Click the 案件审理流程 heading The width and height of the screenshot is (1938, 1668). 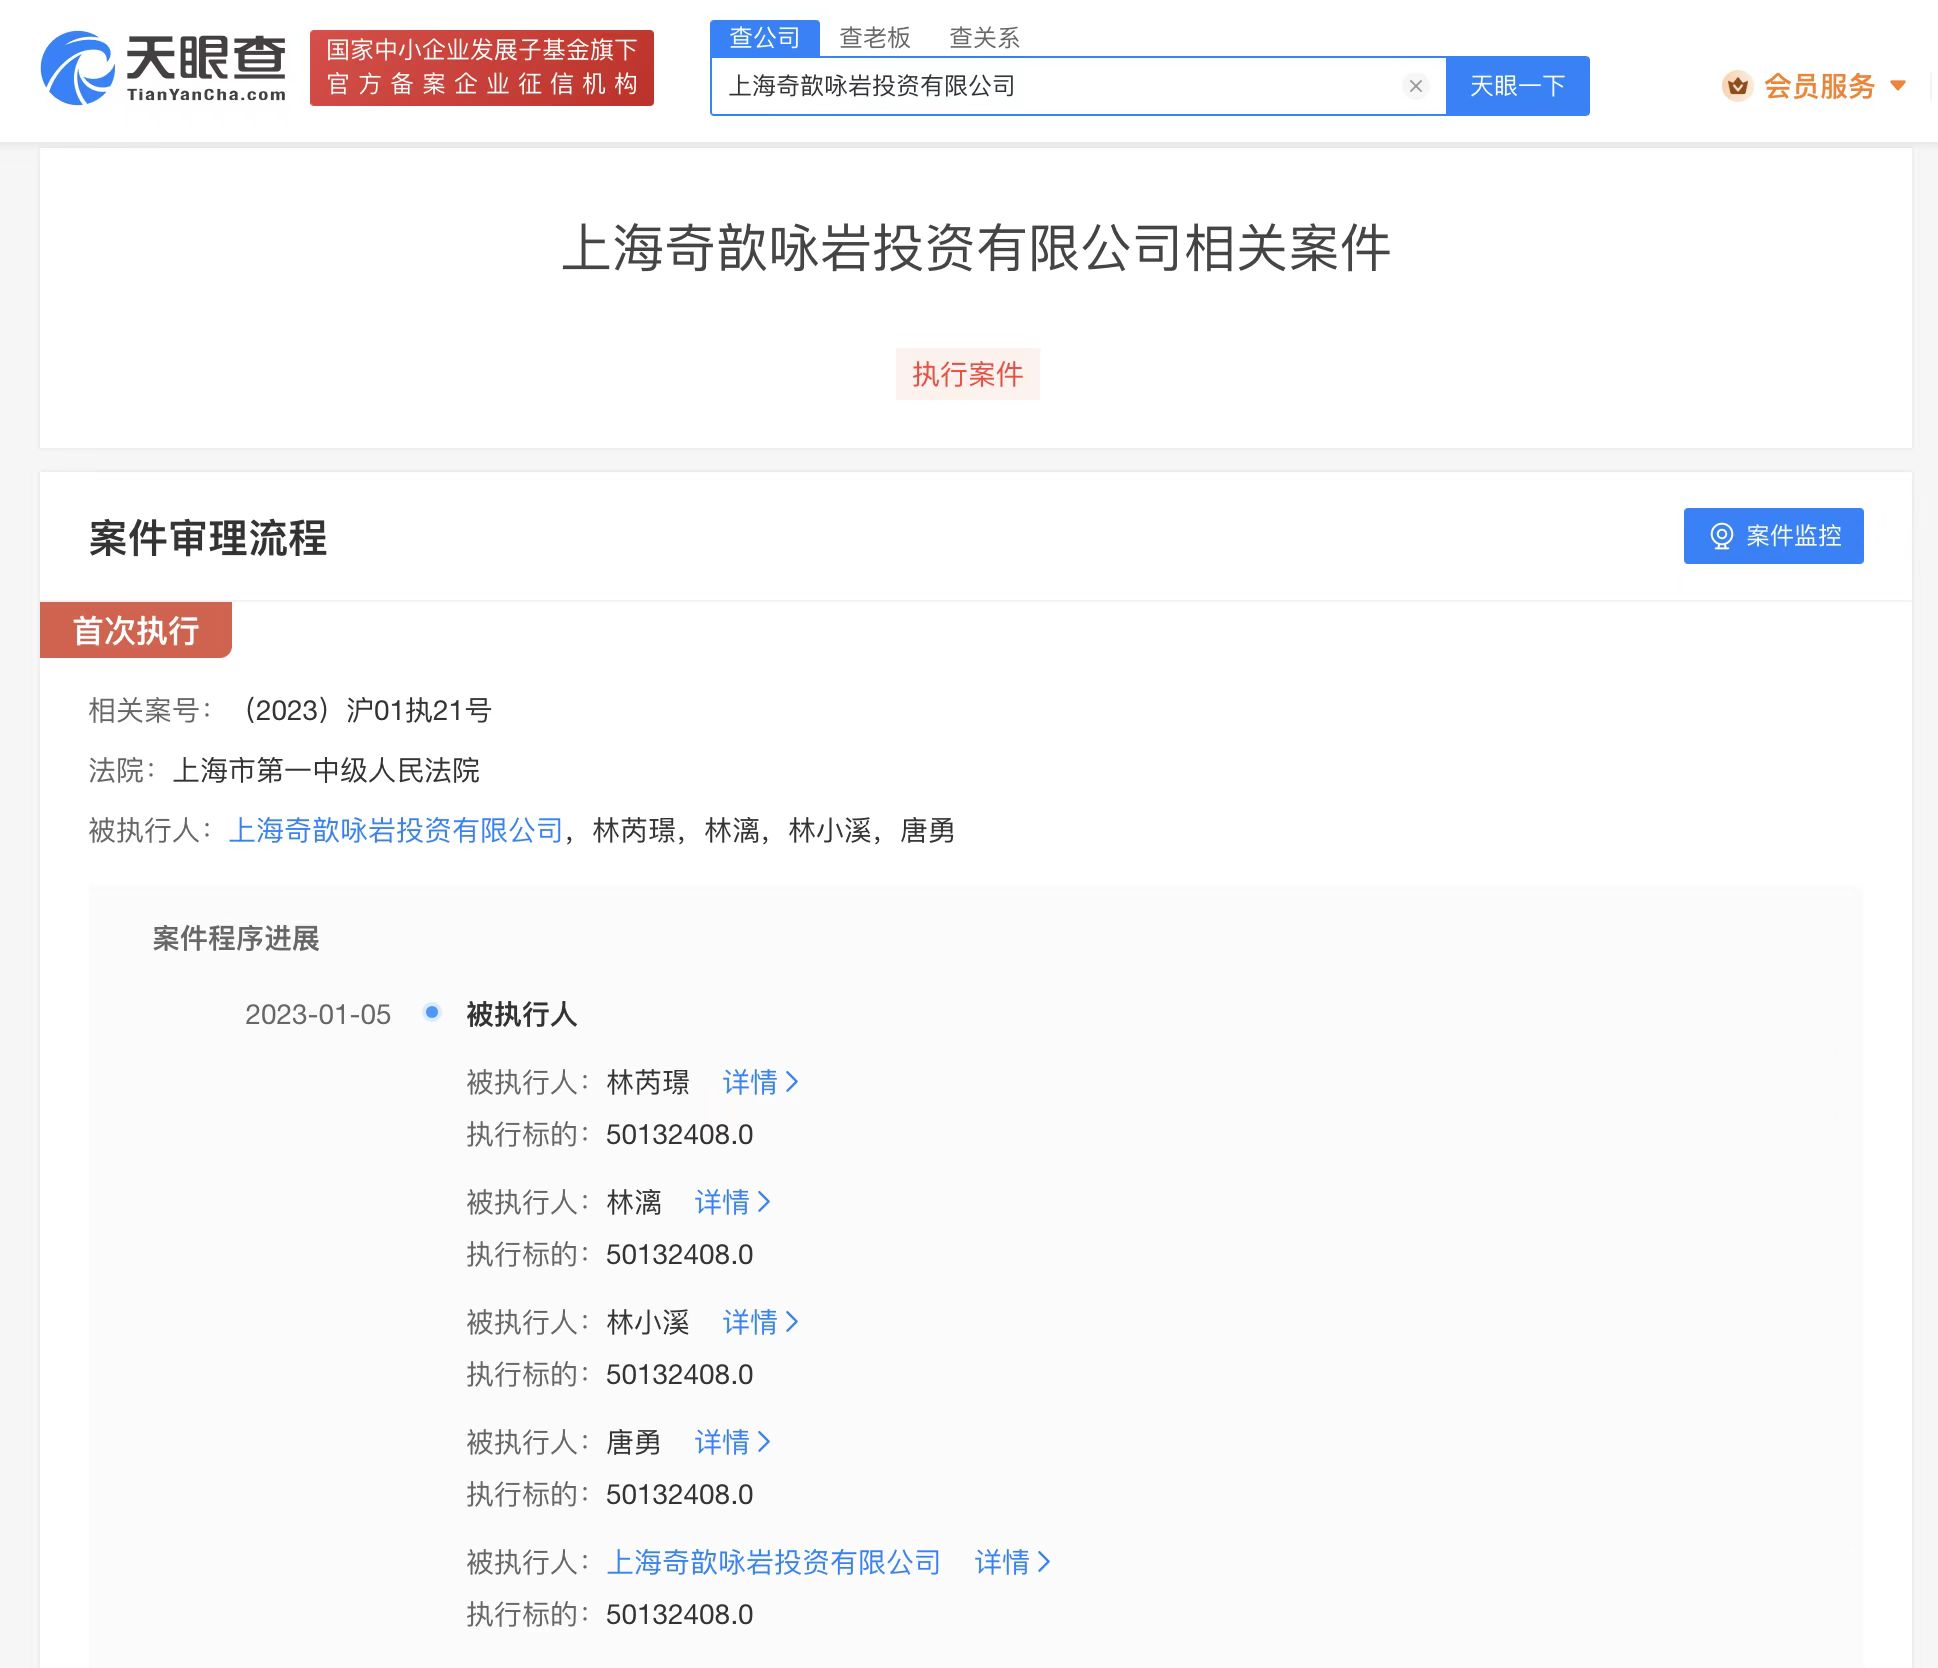(208, 538)
